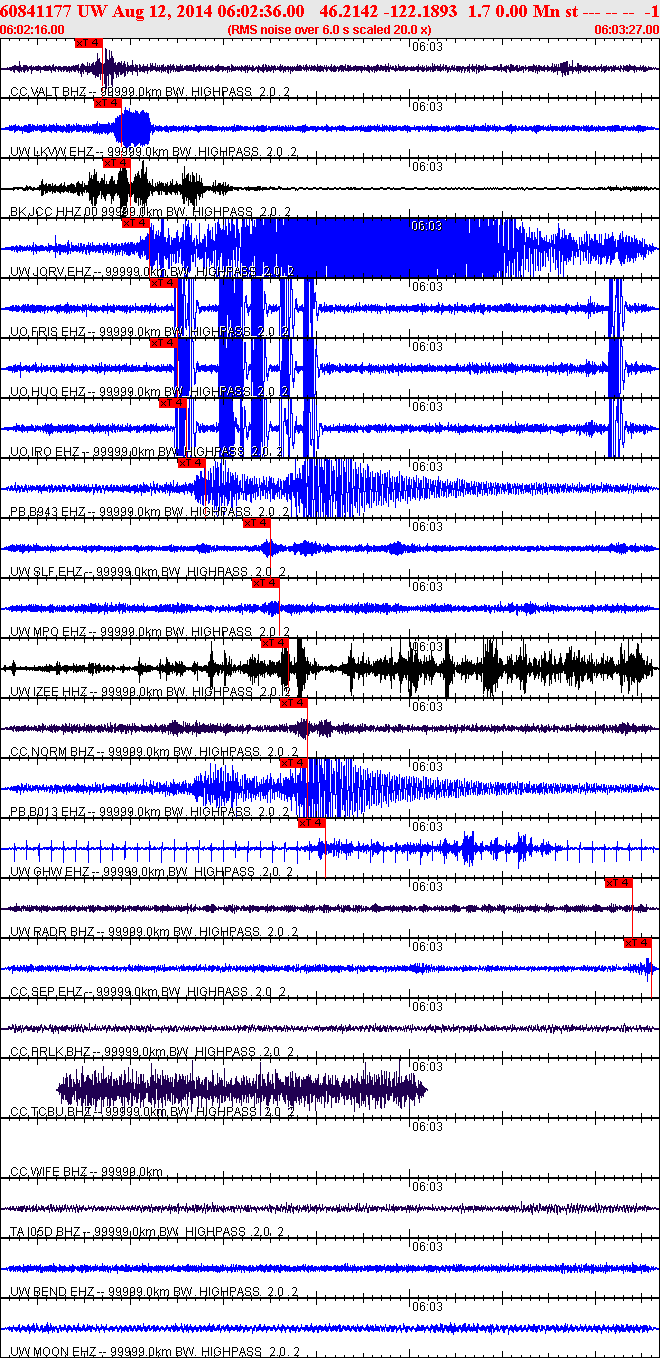Select the red pick flag on the UO.IRO trace
Image resolution: width=660 pixels, height=1358 pixels.
[x=173, y=402]
